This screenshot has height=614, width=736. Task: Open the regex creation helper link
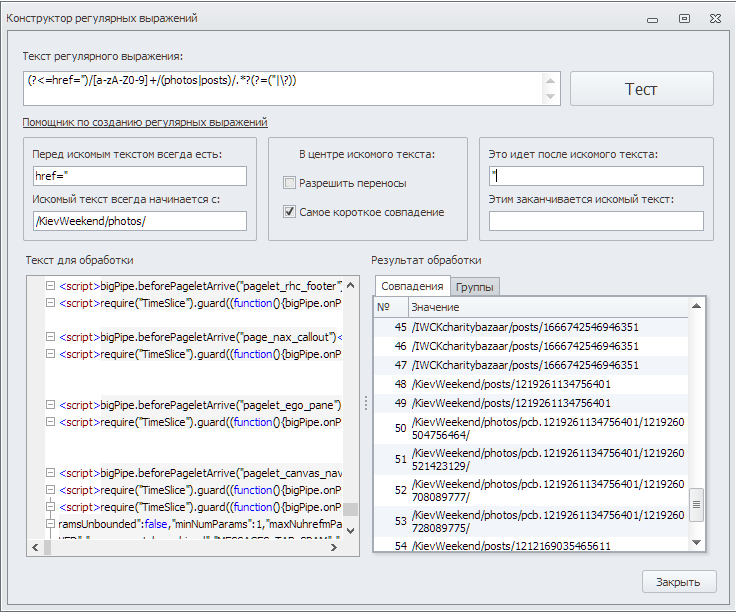[x=145, y=122]
